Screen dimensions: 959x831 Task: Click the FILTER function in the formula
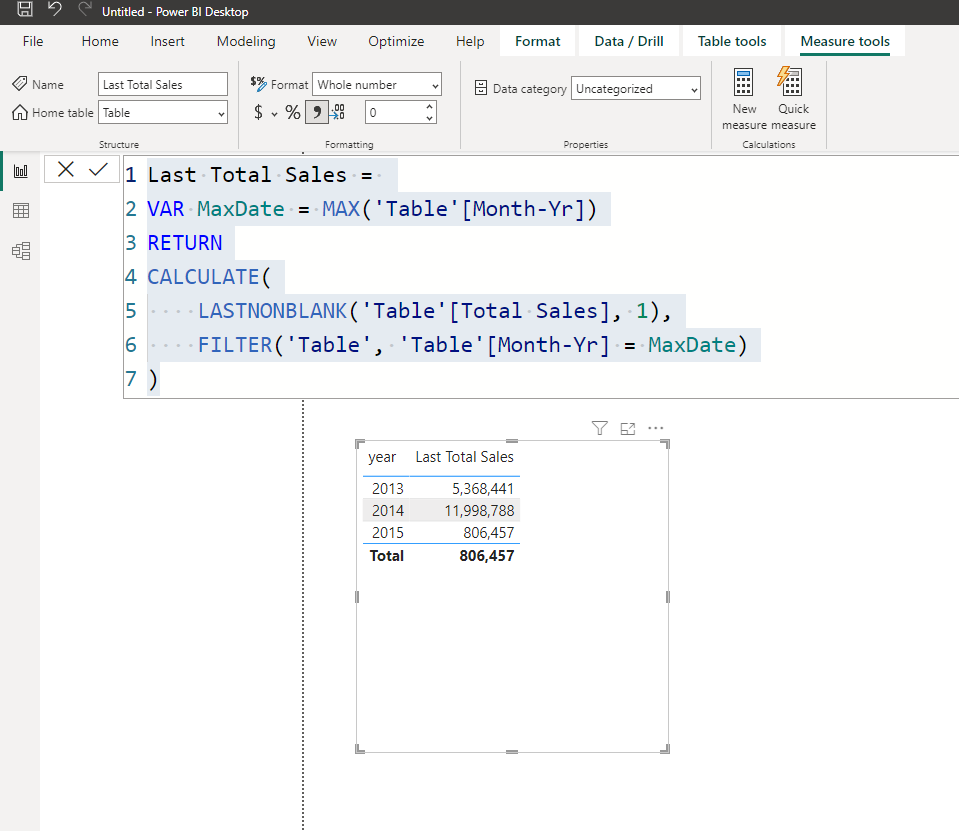tap(235, 345)
